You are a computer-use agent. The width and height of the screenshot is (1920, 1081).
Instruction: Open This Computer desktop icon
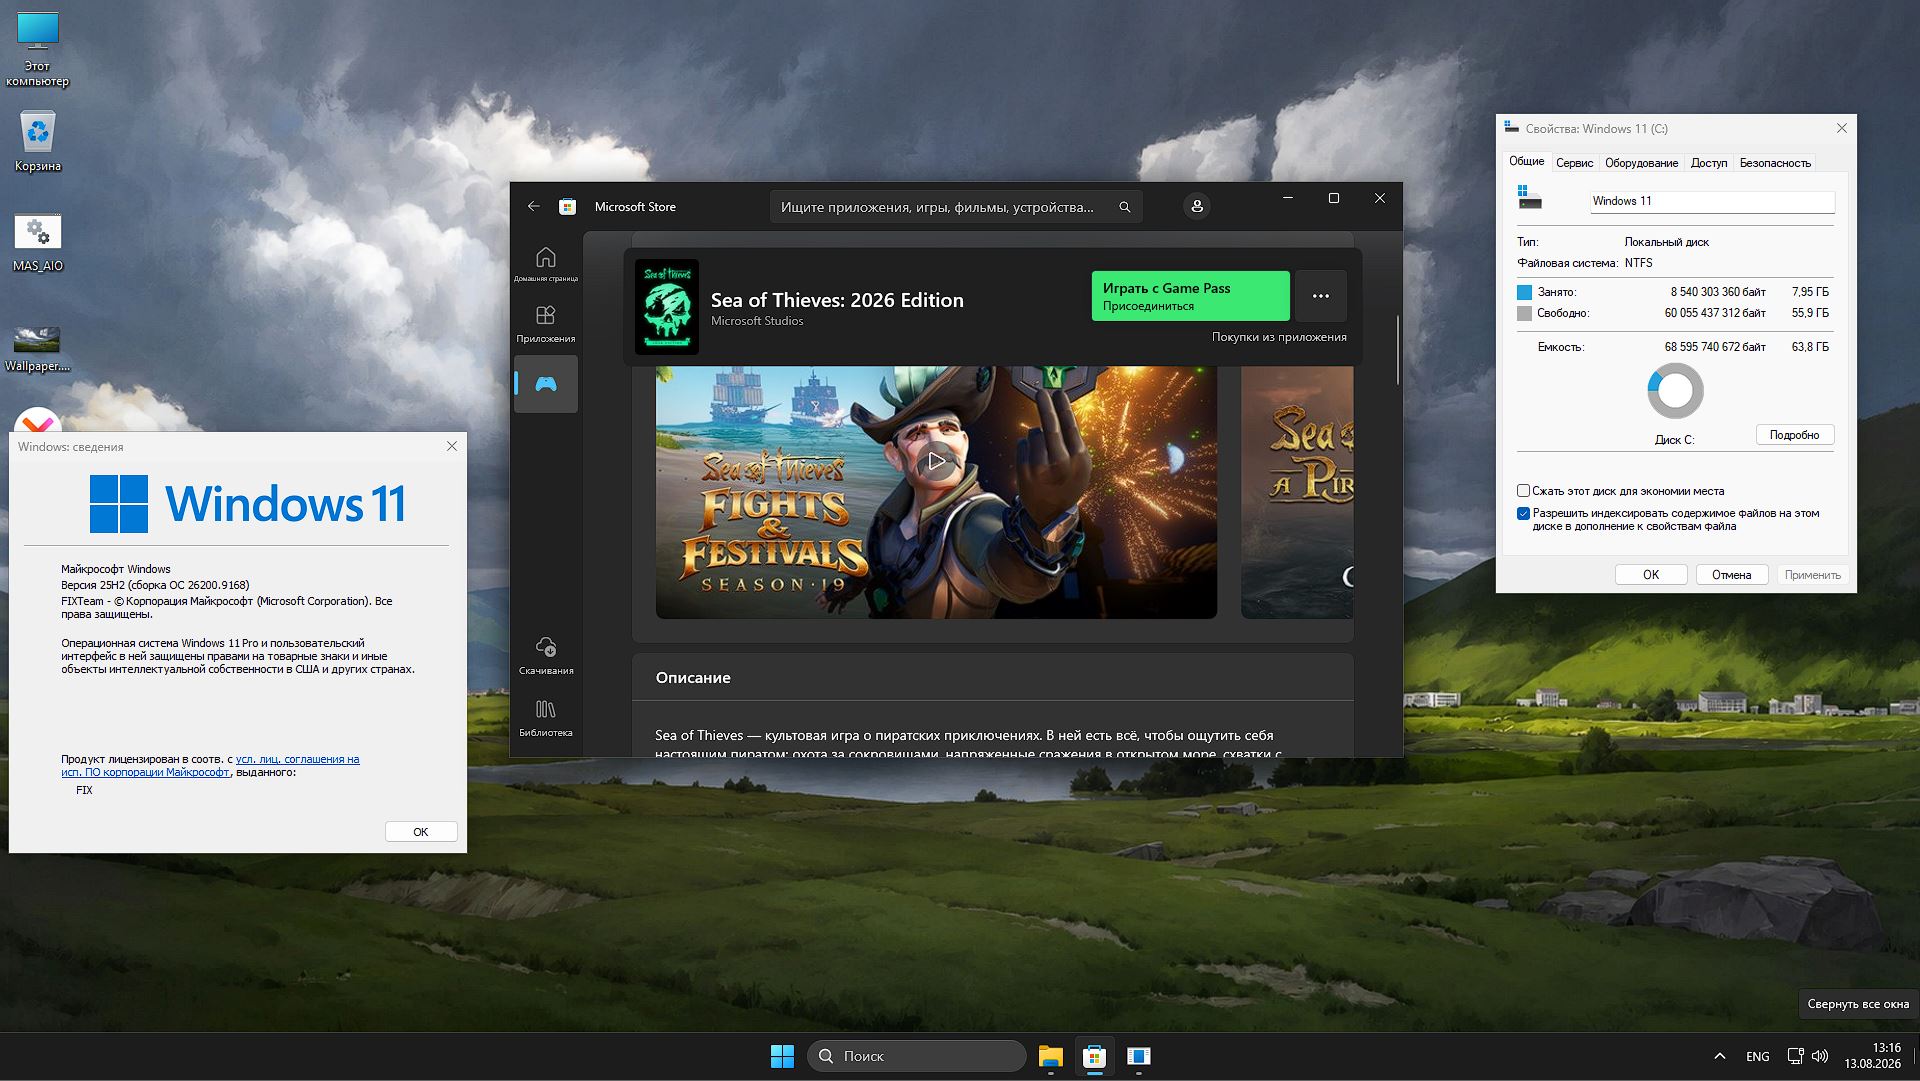(x=38, y=50)
